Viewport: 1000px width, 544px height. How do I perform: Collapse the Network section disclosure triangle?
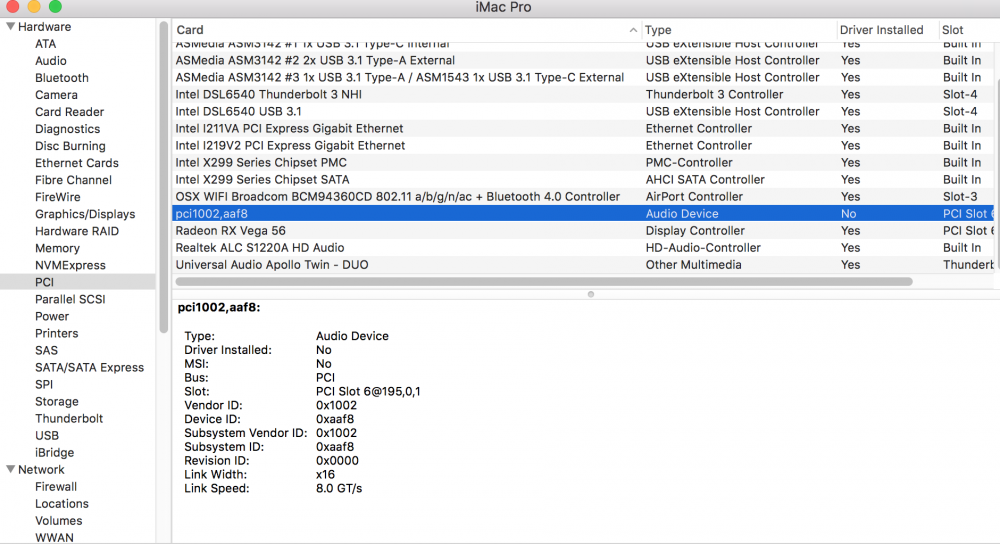tap(11, 469)
